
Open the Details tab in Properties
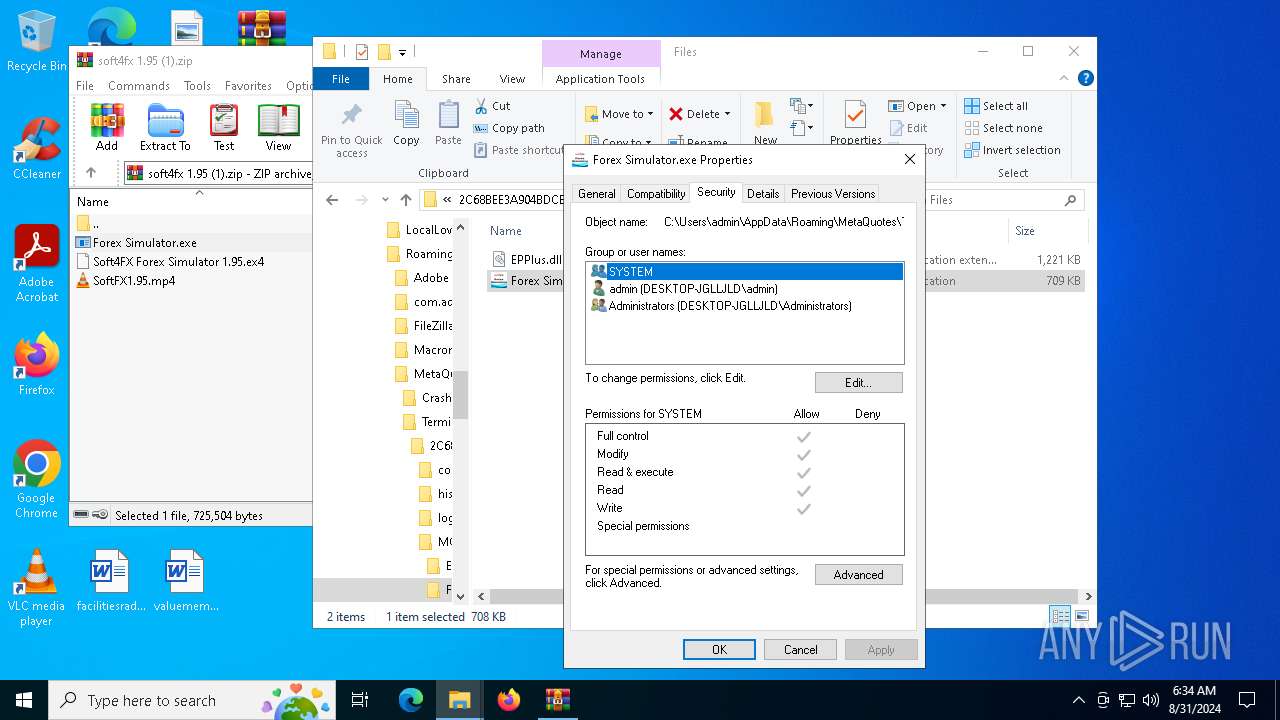[x=763, y=194]
